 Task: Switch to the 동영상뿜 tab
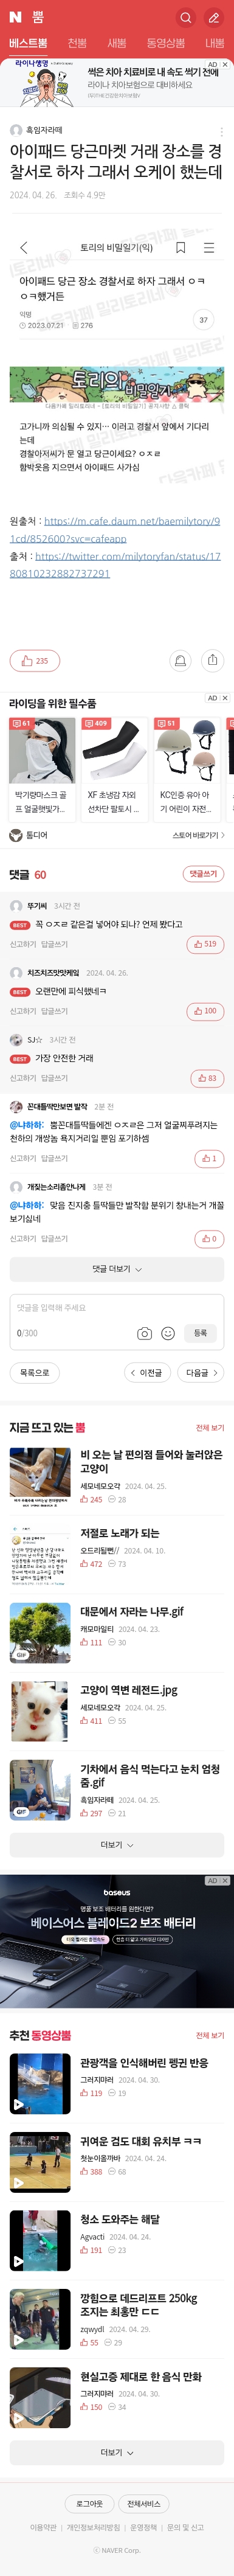(166, 43)
